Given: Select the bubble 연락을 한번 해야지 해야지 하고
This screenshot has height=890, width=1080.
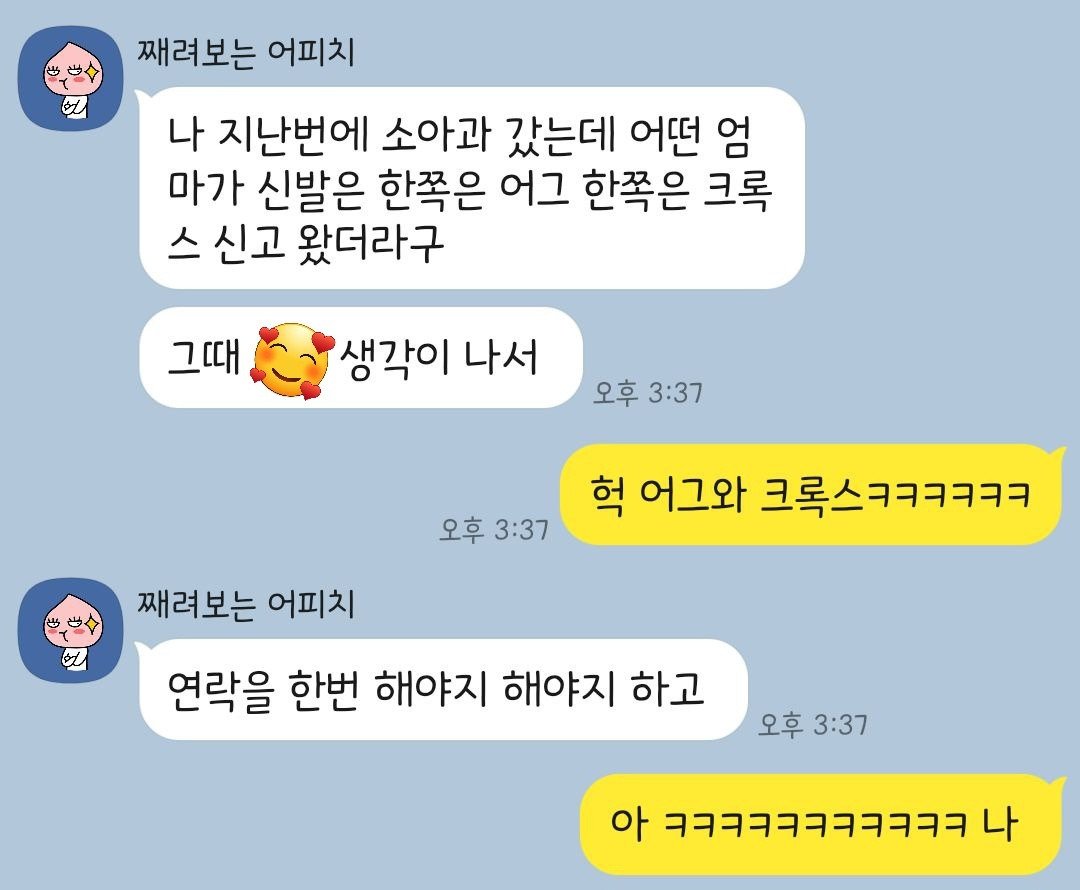Looking at the screenshot, I should pos(443,690).
